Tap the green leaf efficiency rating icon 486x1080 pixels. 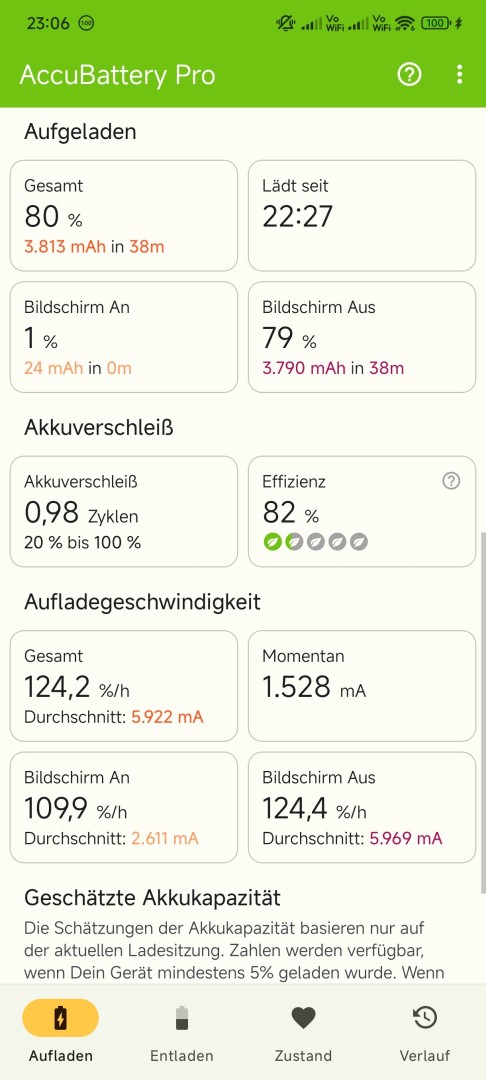click(x=273, y=542)
